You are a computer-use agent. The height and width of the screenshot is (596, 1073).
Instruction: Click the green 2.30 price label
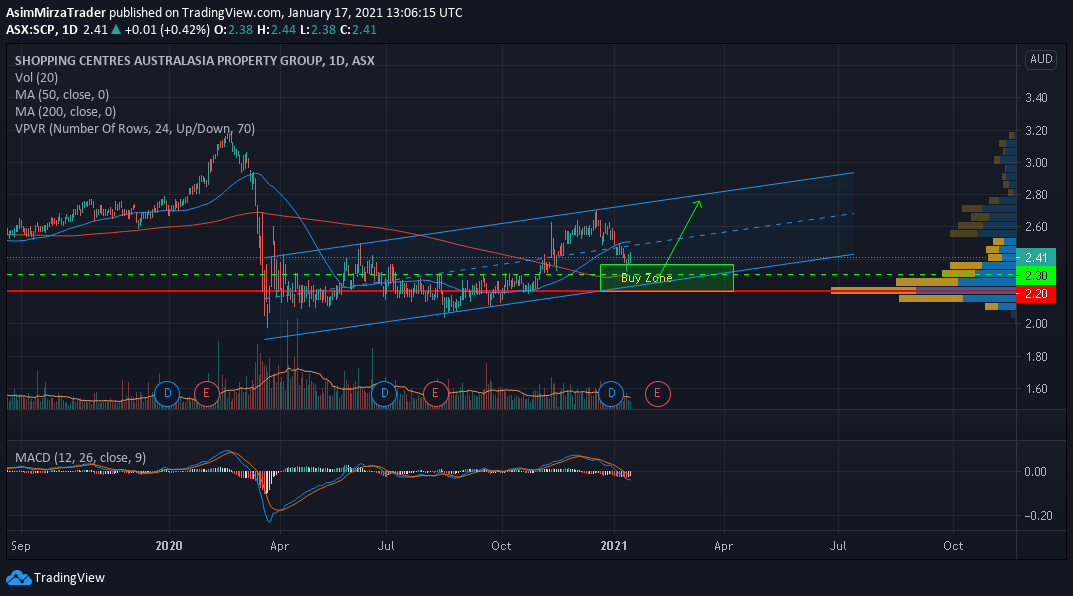tap(1036, 275)
